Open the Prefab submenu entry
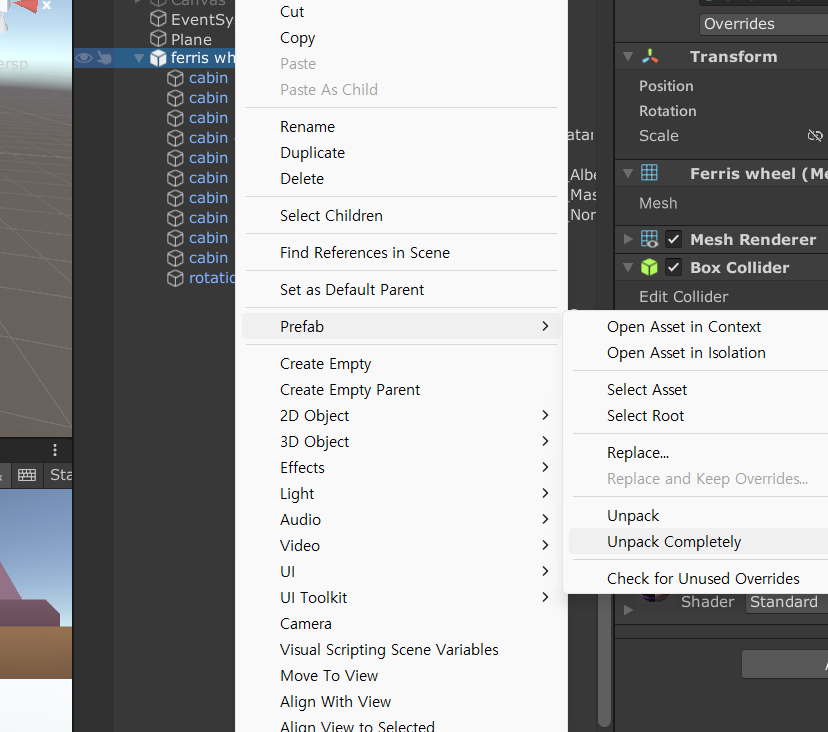 (x=401, y=326)
